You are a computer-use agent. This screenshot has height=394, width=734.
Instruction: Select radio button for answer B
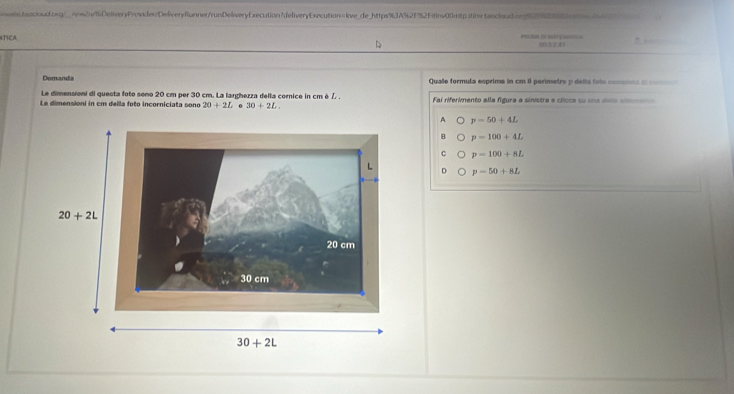[x=461, y=137]
